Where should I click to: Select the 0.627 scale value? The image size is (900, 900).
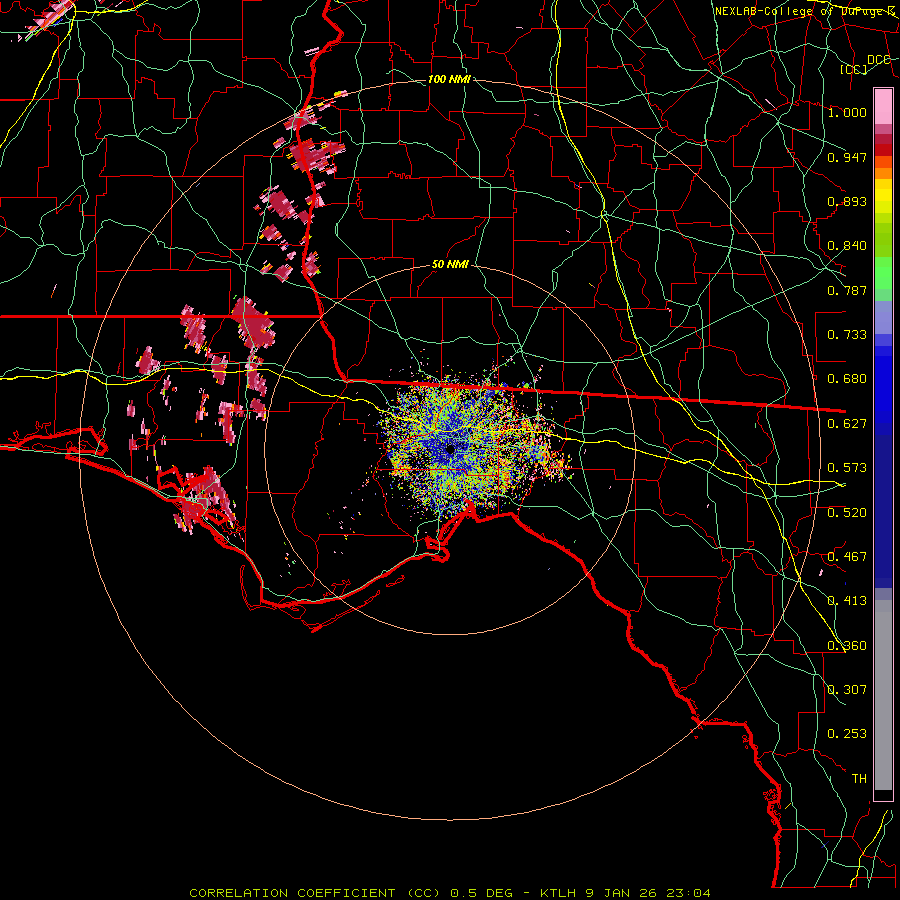click(x=847, y=424)
